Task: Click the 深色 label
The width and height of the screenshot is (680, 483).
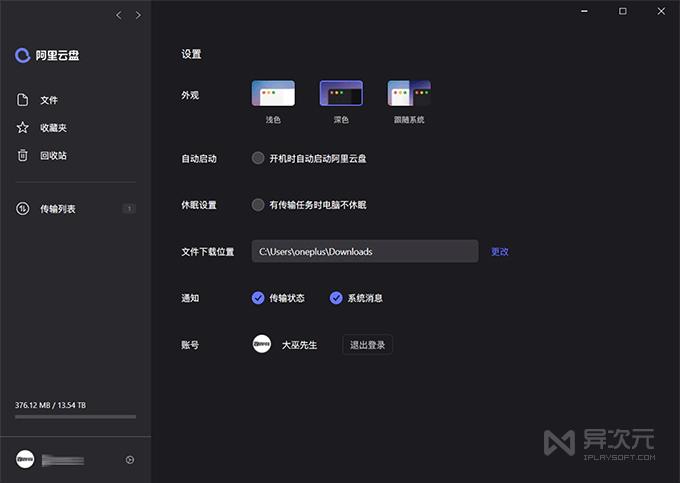Action: tap(341, 120)
